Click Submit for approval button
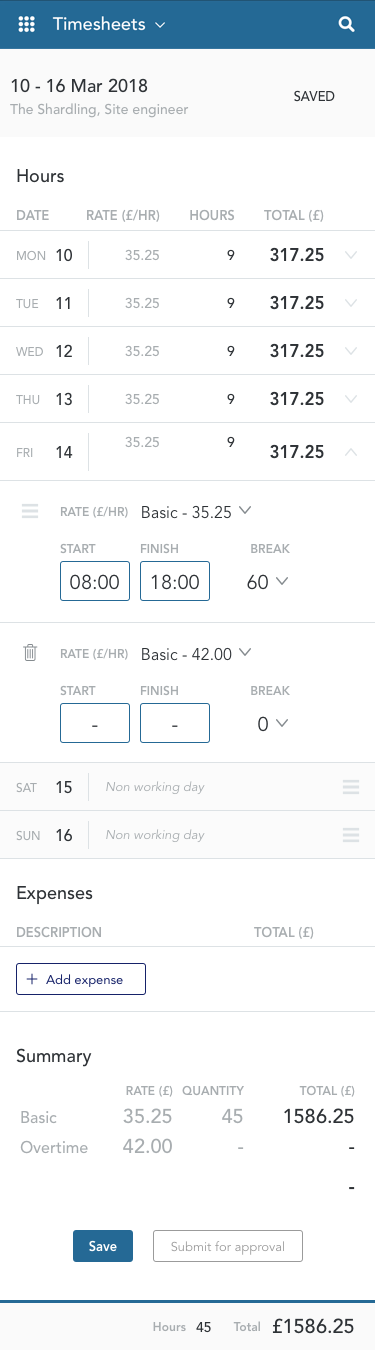 point(228,1246)
